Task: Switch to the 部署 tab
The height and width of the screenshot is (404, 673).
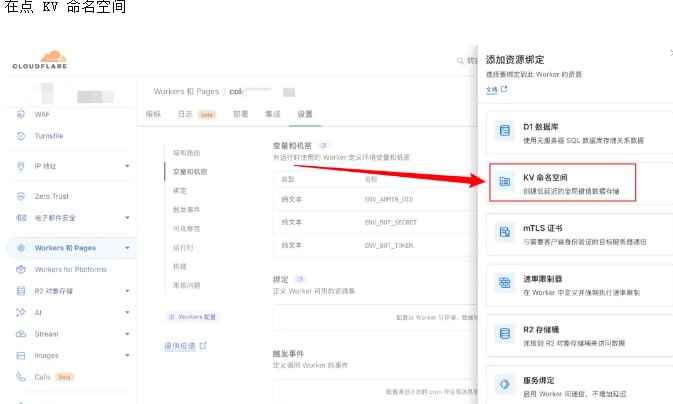Action: [240, 114]
